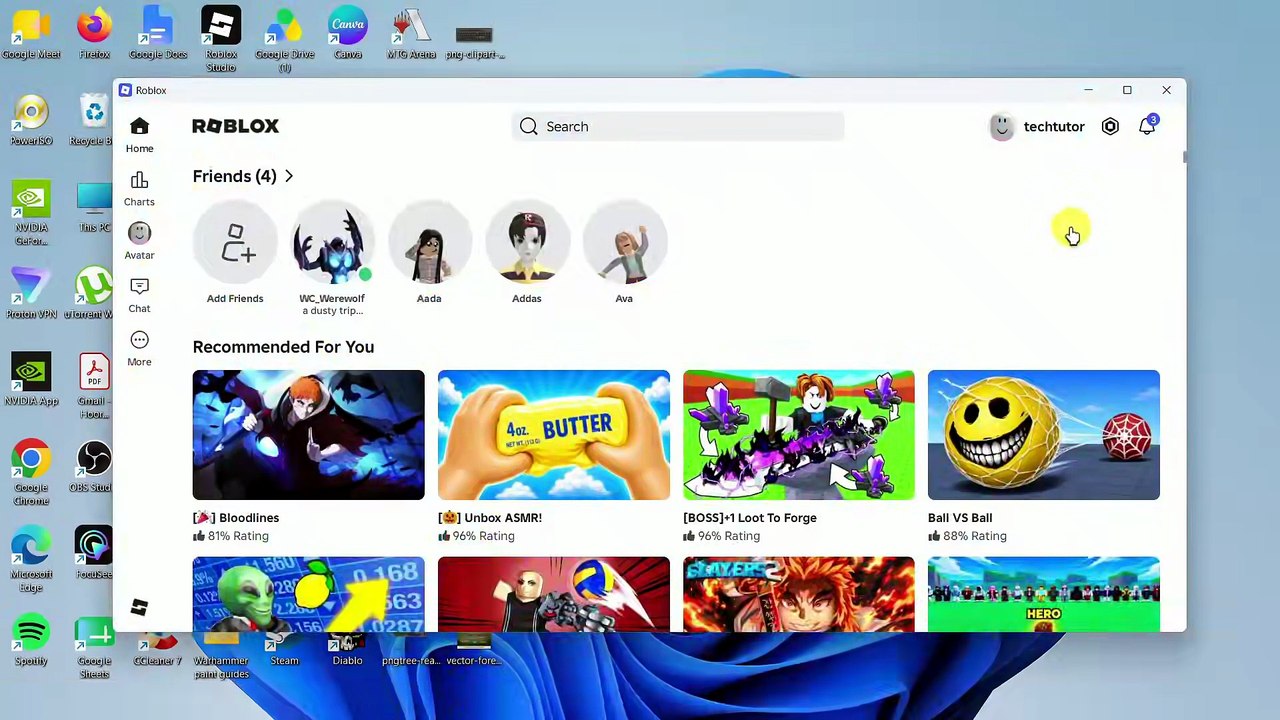Click the magnifier icon in search bar
1280x720 pixels.
click(528, 126)
